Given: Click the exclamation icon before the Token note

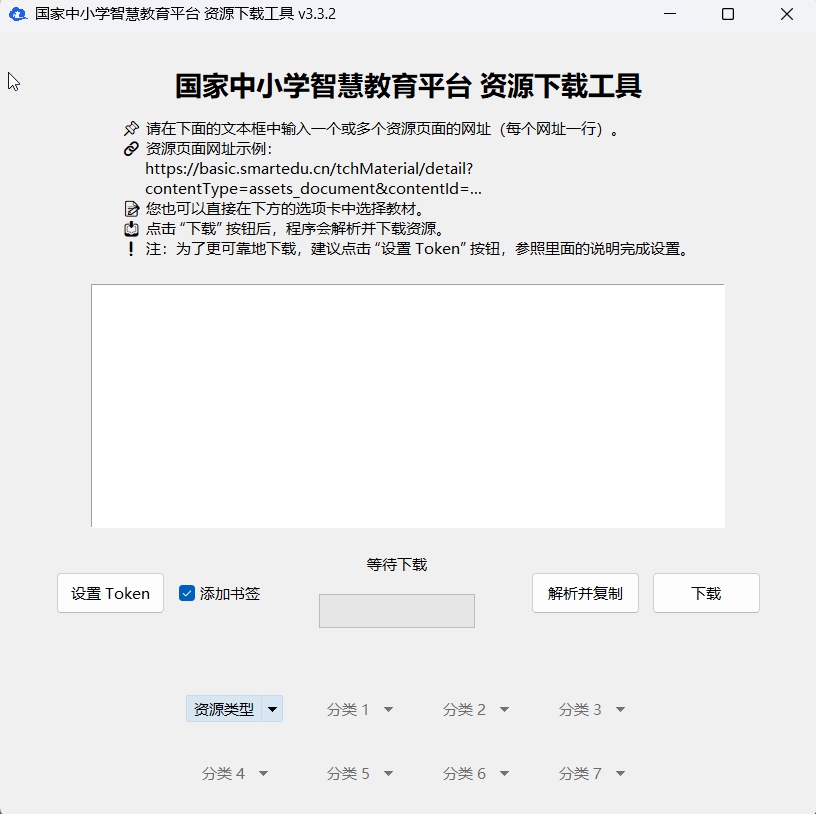Looking at the screenshot, I should [130, 249].
